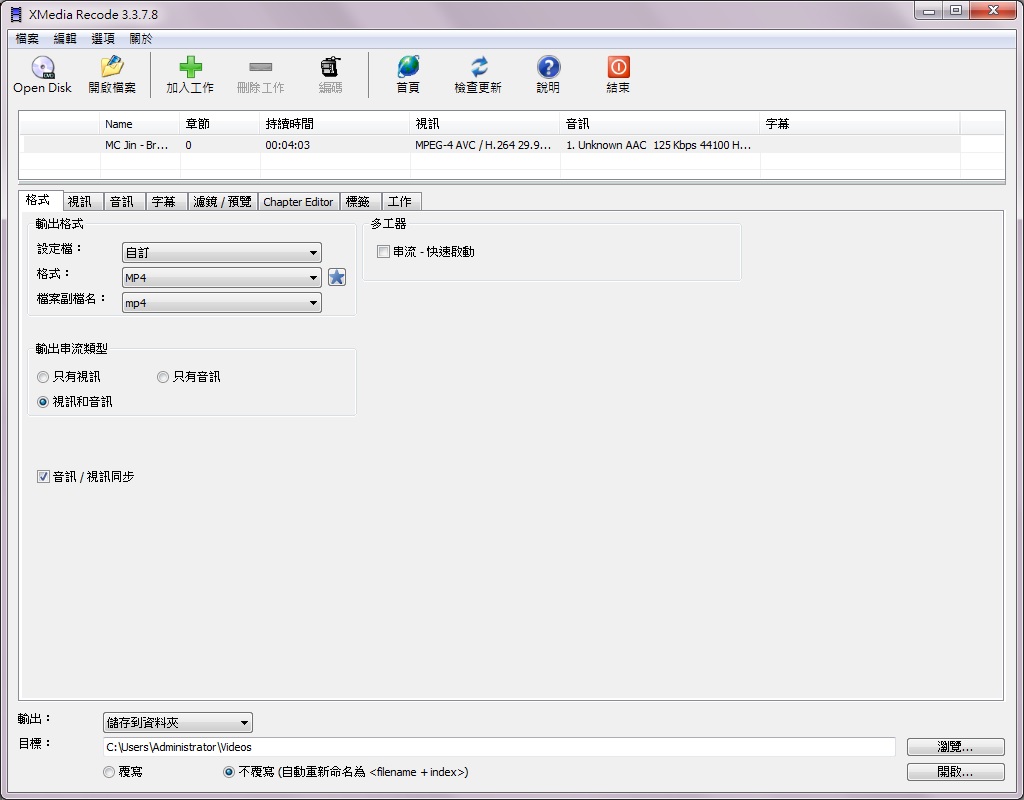1024x800 pixels.
Task: Add job using the 加入工作 plus icon
Action: coord(189,70)
